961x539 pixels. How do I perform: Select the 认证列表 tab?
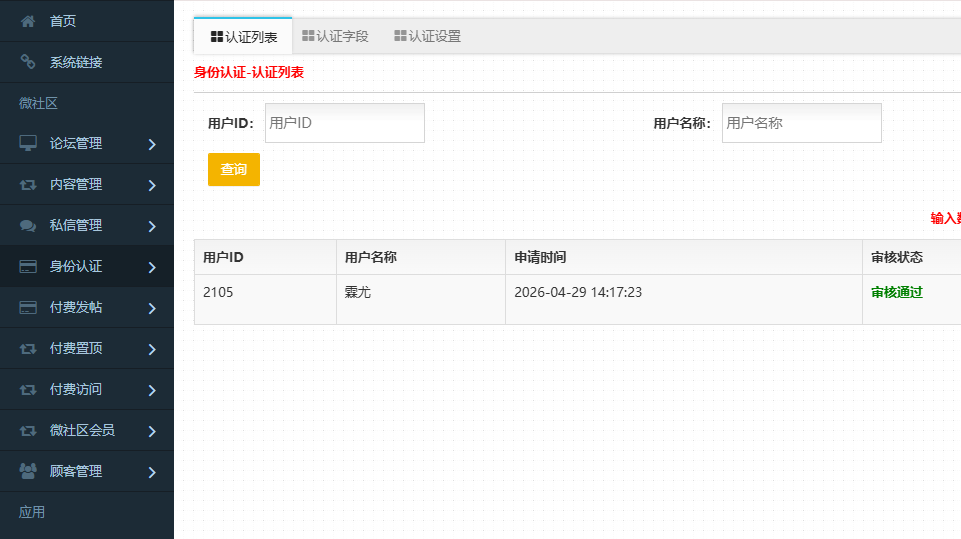click(x=243, y=37)
